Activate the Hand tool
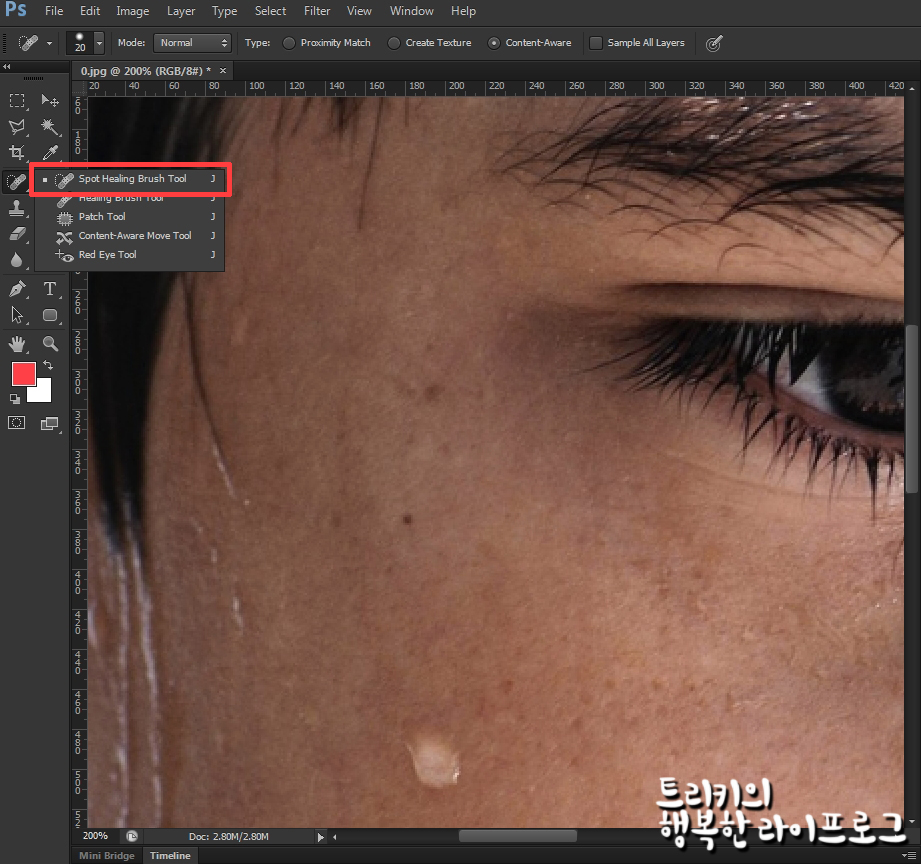The image size is (921, 864). click(x=17, y=344)
